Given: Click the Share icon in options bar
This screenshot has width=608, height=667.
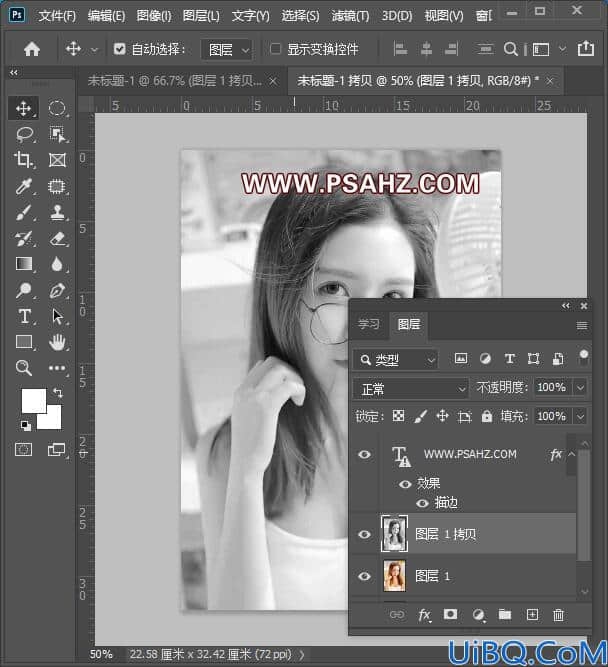Looking at the screenshot, I should [x=586, y=48].
